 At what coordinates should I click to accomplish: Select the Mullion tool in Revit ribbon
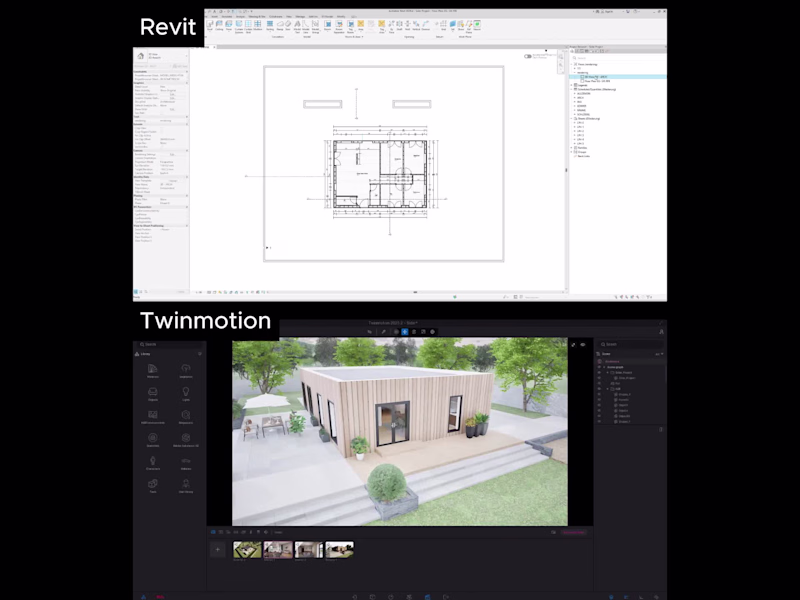(x=258, y=25)
